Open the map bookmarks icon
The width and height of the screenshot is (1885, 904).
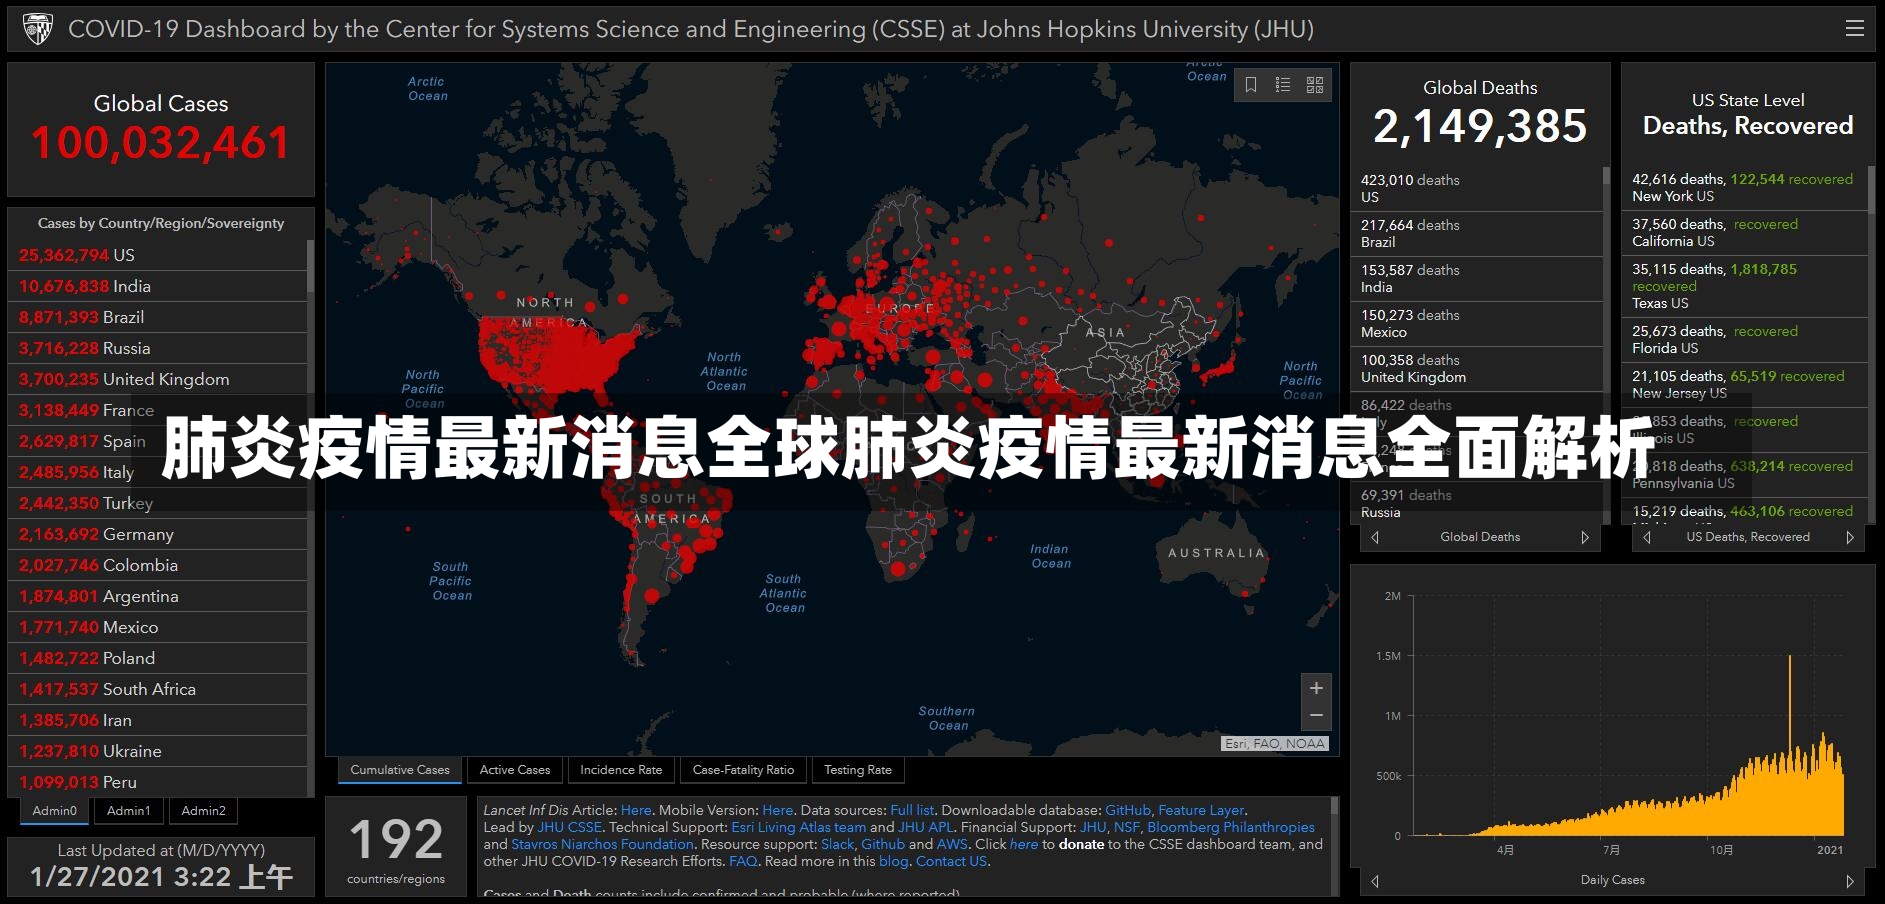tap(1251, 85)
